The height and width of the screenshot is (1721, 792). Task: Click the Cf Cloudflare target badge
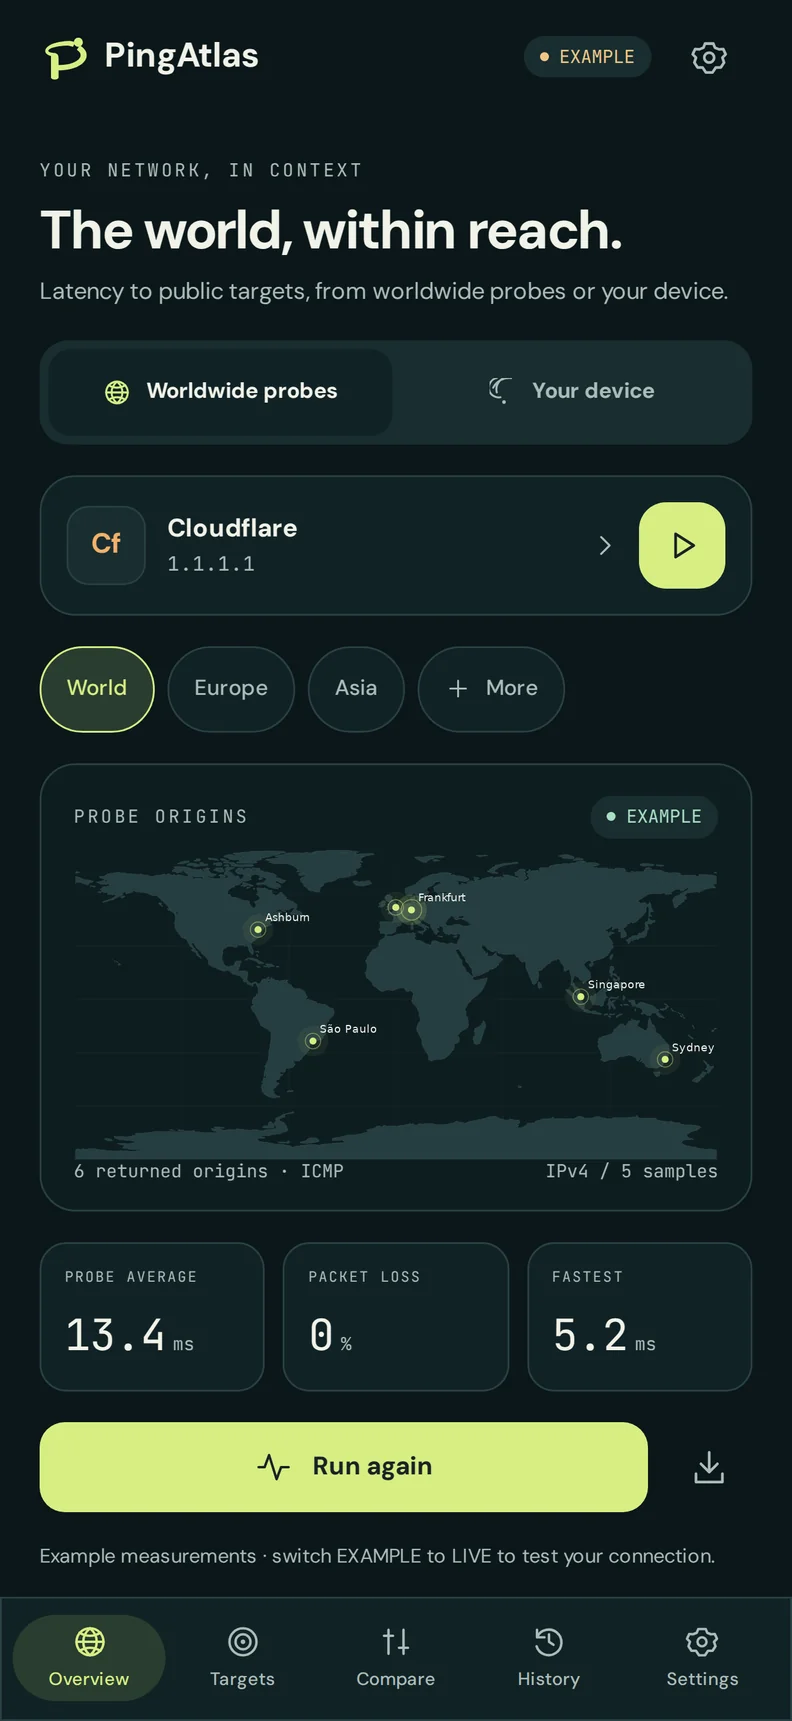point(106,544)
